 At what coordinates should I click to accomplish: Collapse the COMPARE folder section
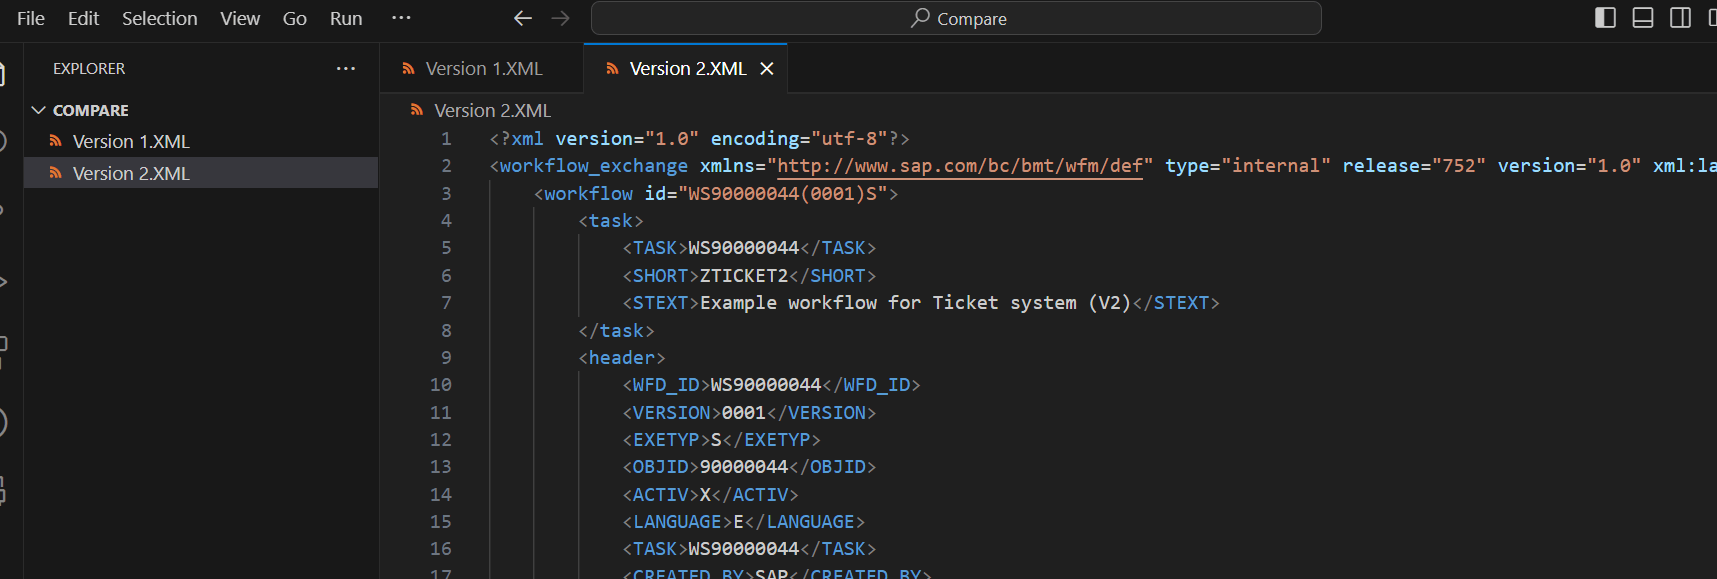(x=39, y=110)
